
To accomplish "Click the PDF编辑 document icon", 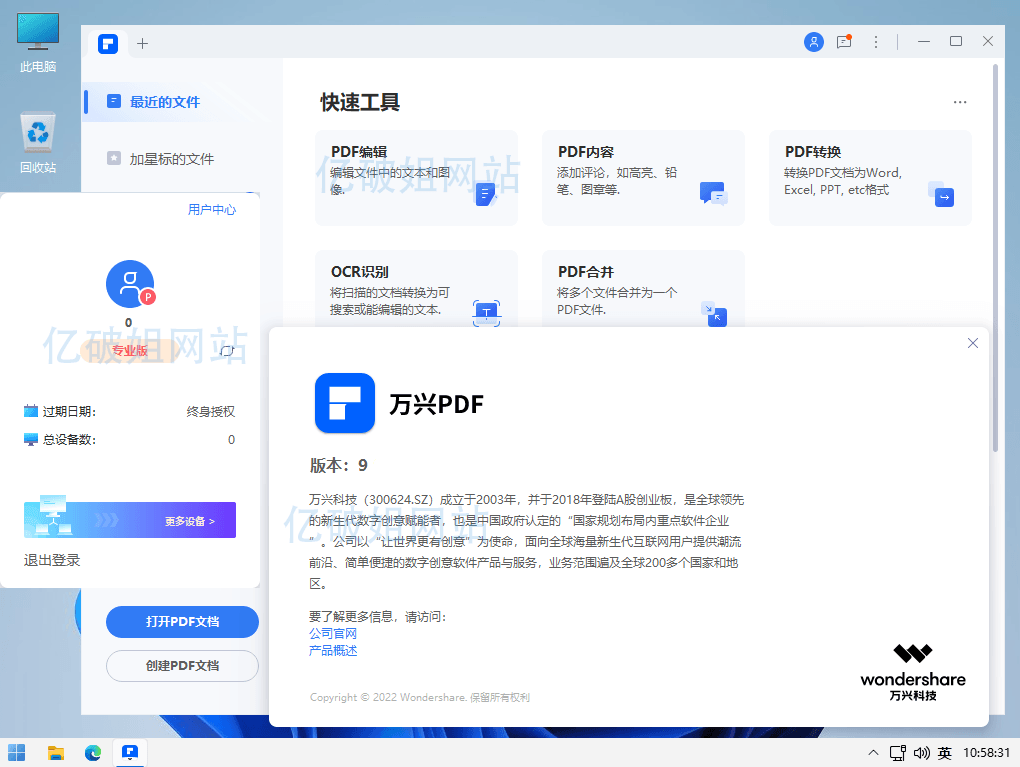I will 486,194.
